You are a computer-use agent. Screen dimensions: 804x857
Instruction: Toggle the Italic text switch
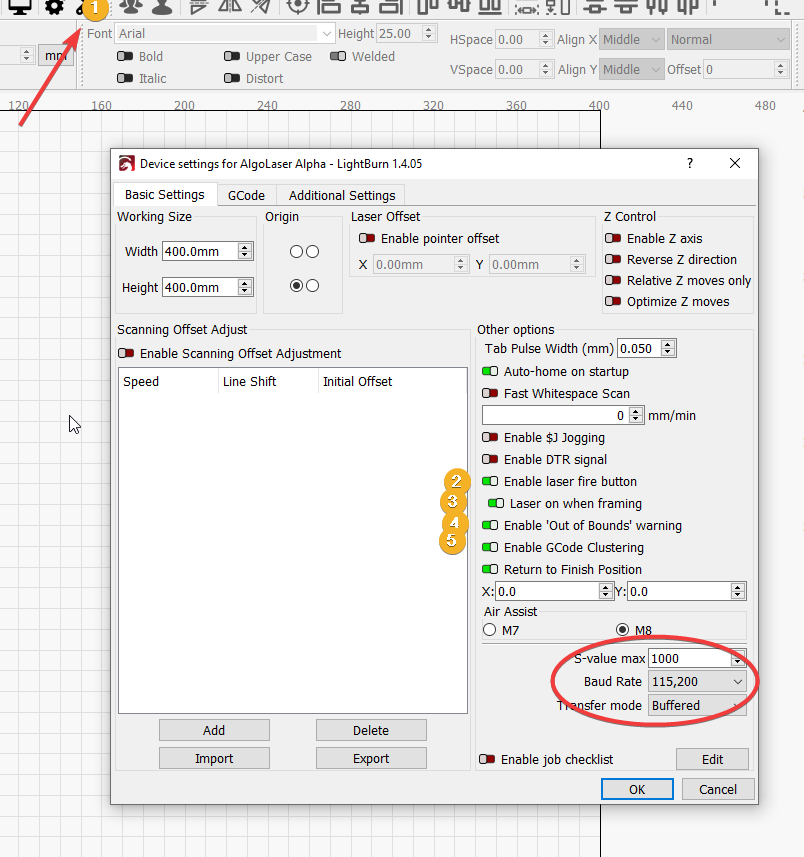coord(125,78)
